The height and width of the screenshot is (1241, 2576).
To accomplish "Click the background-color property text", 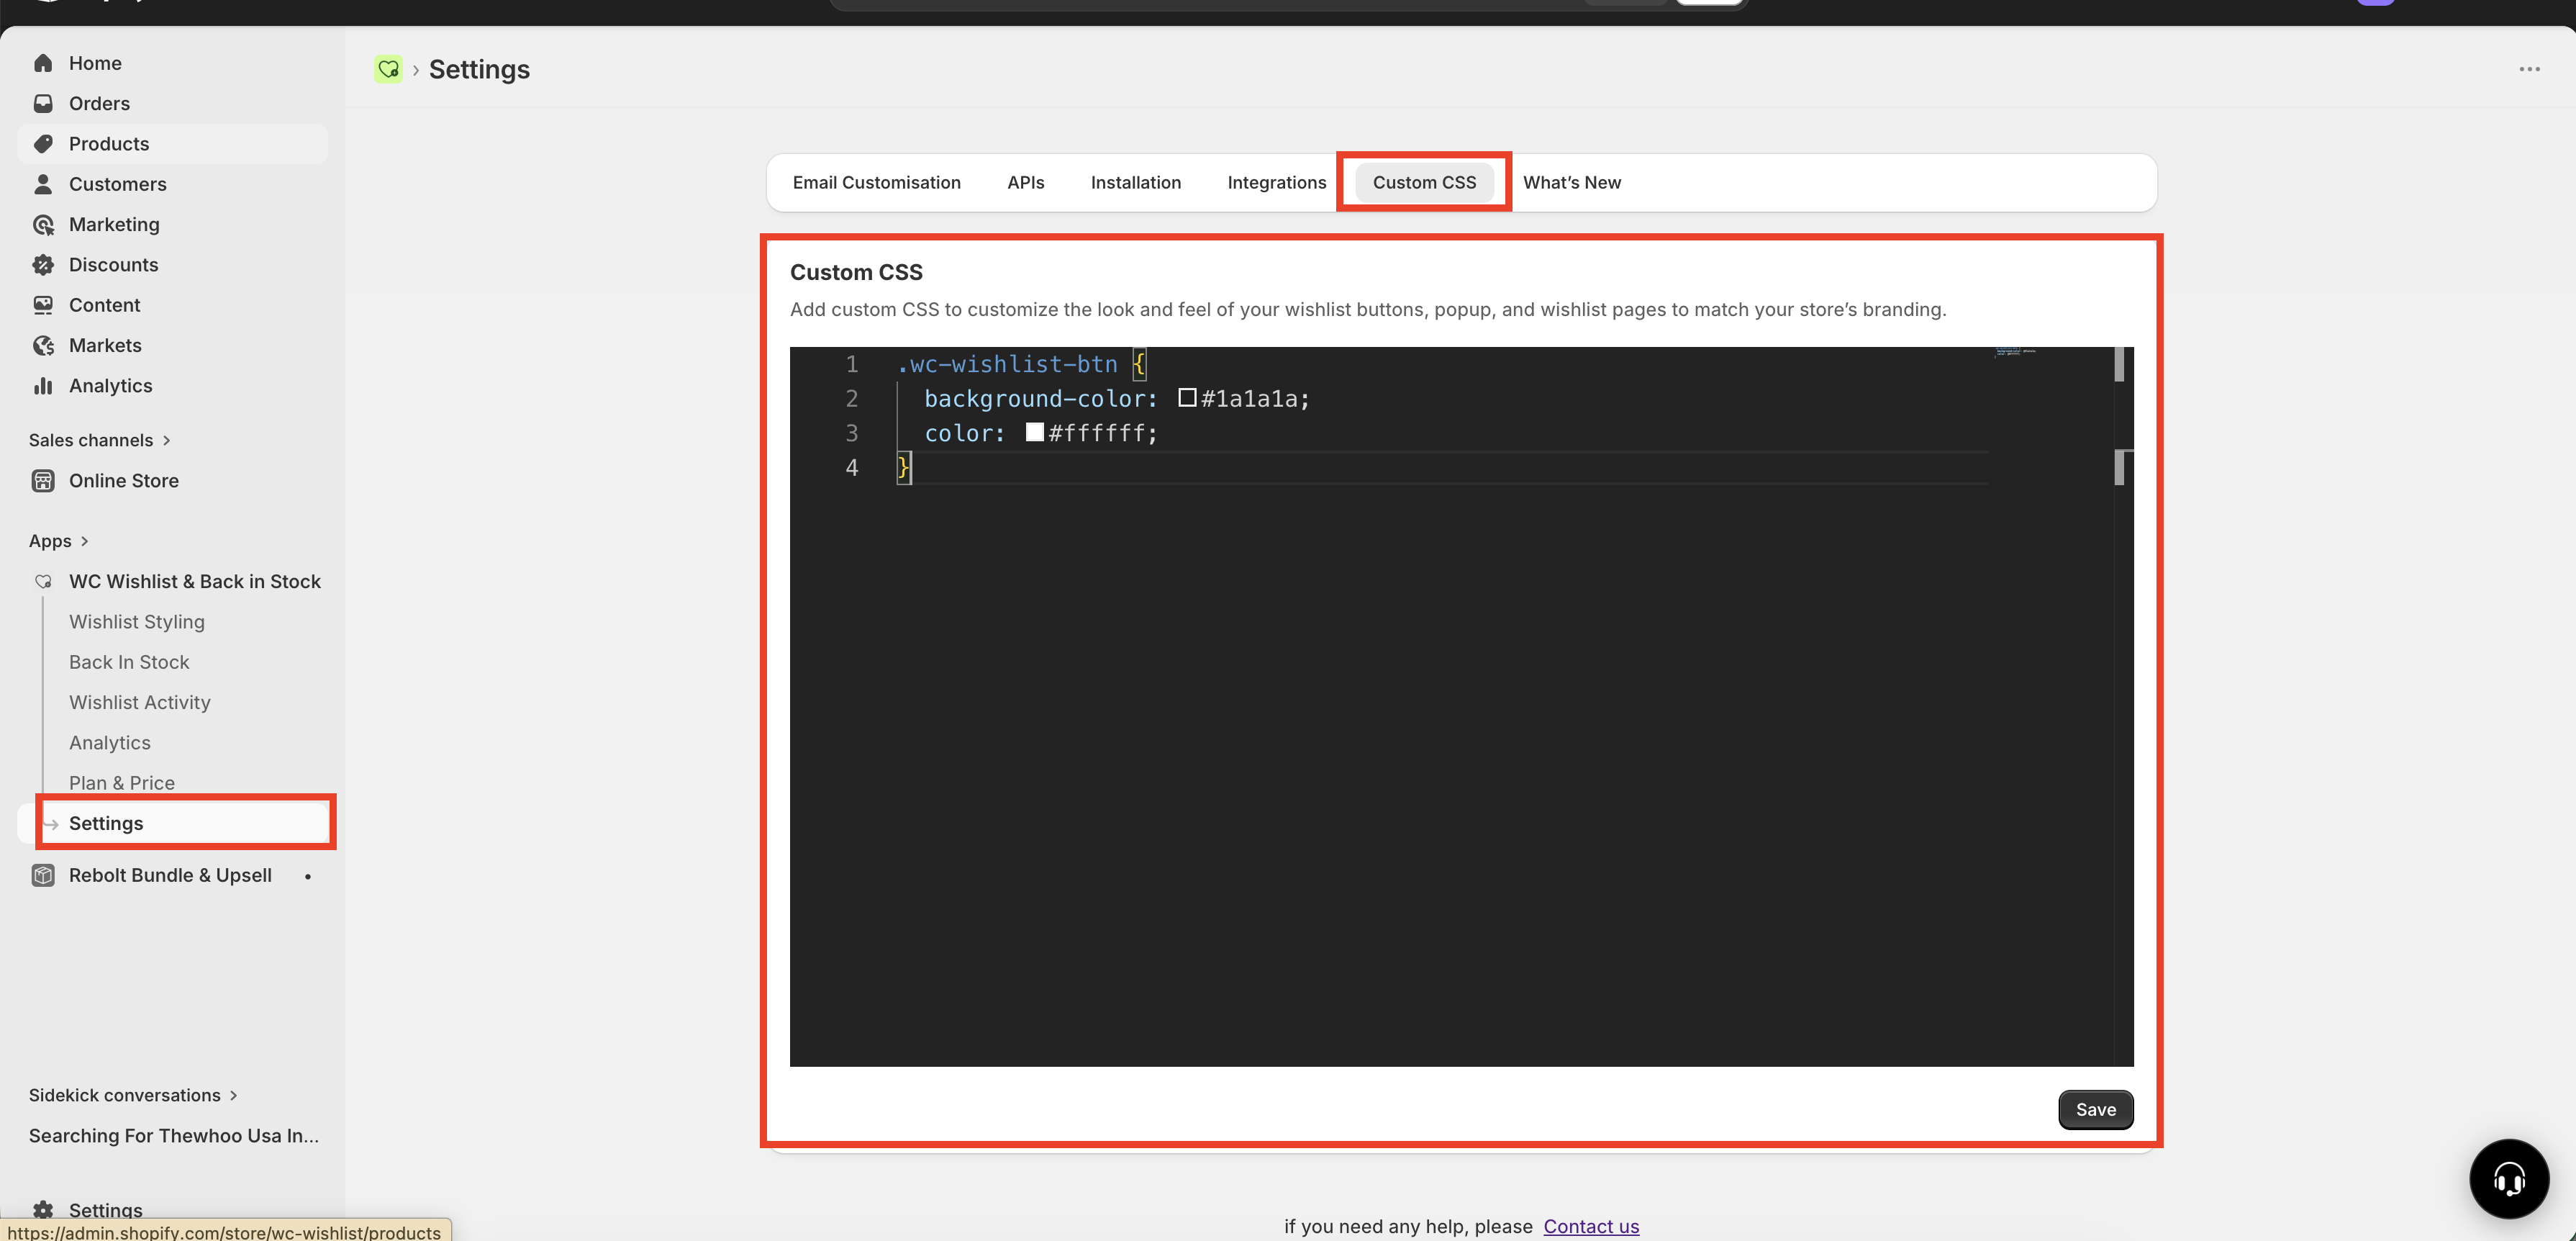I will pyautogui.click(x=1040, y=399).
